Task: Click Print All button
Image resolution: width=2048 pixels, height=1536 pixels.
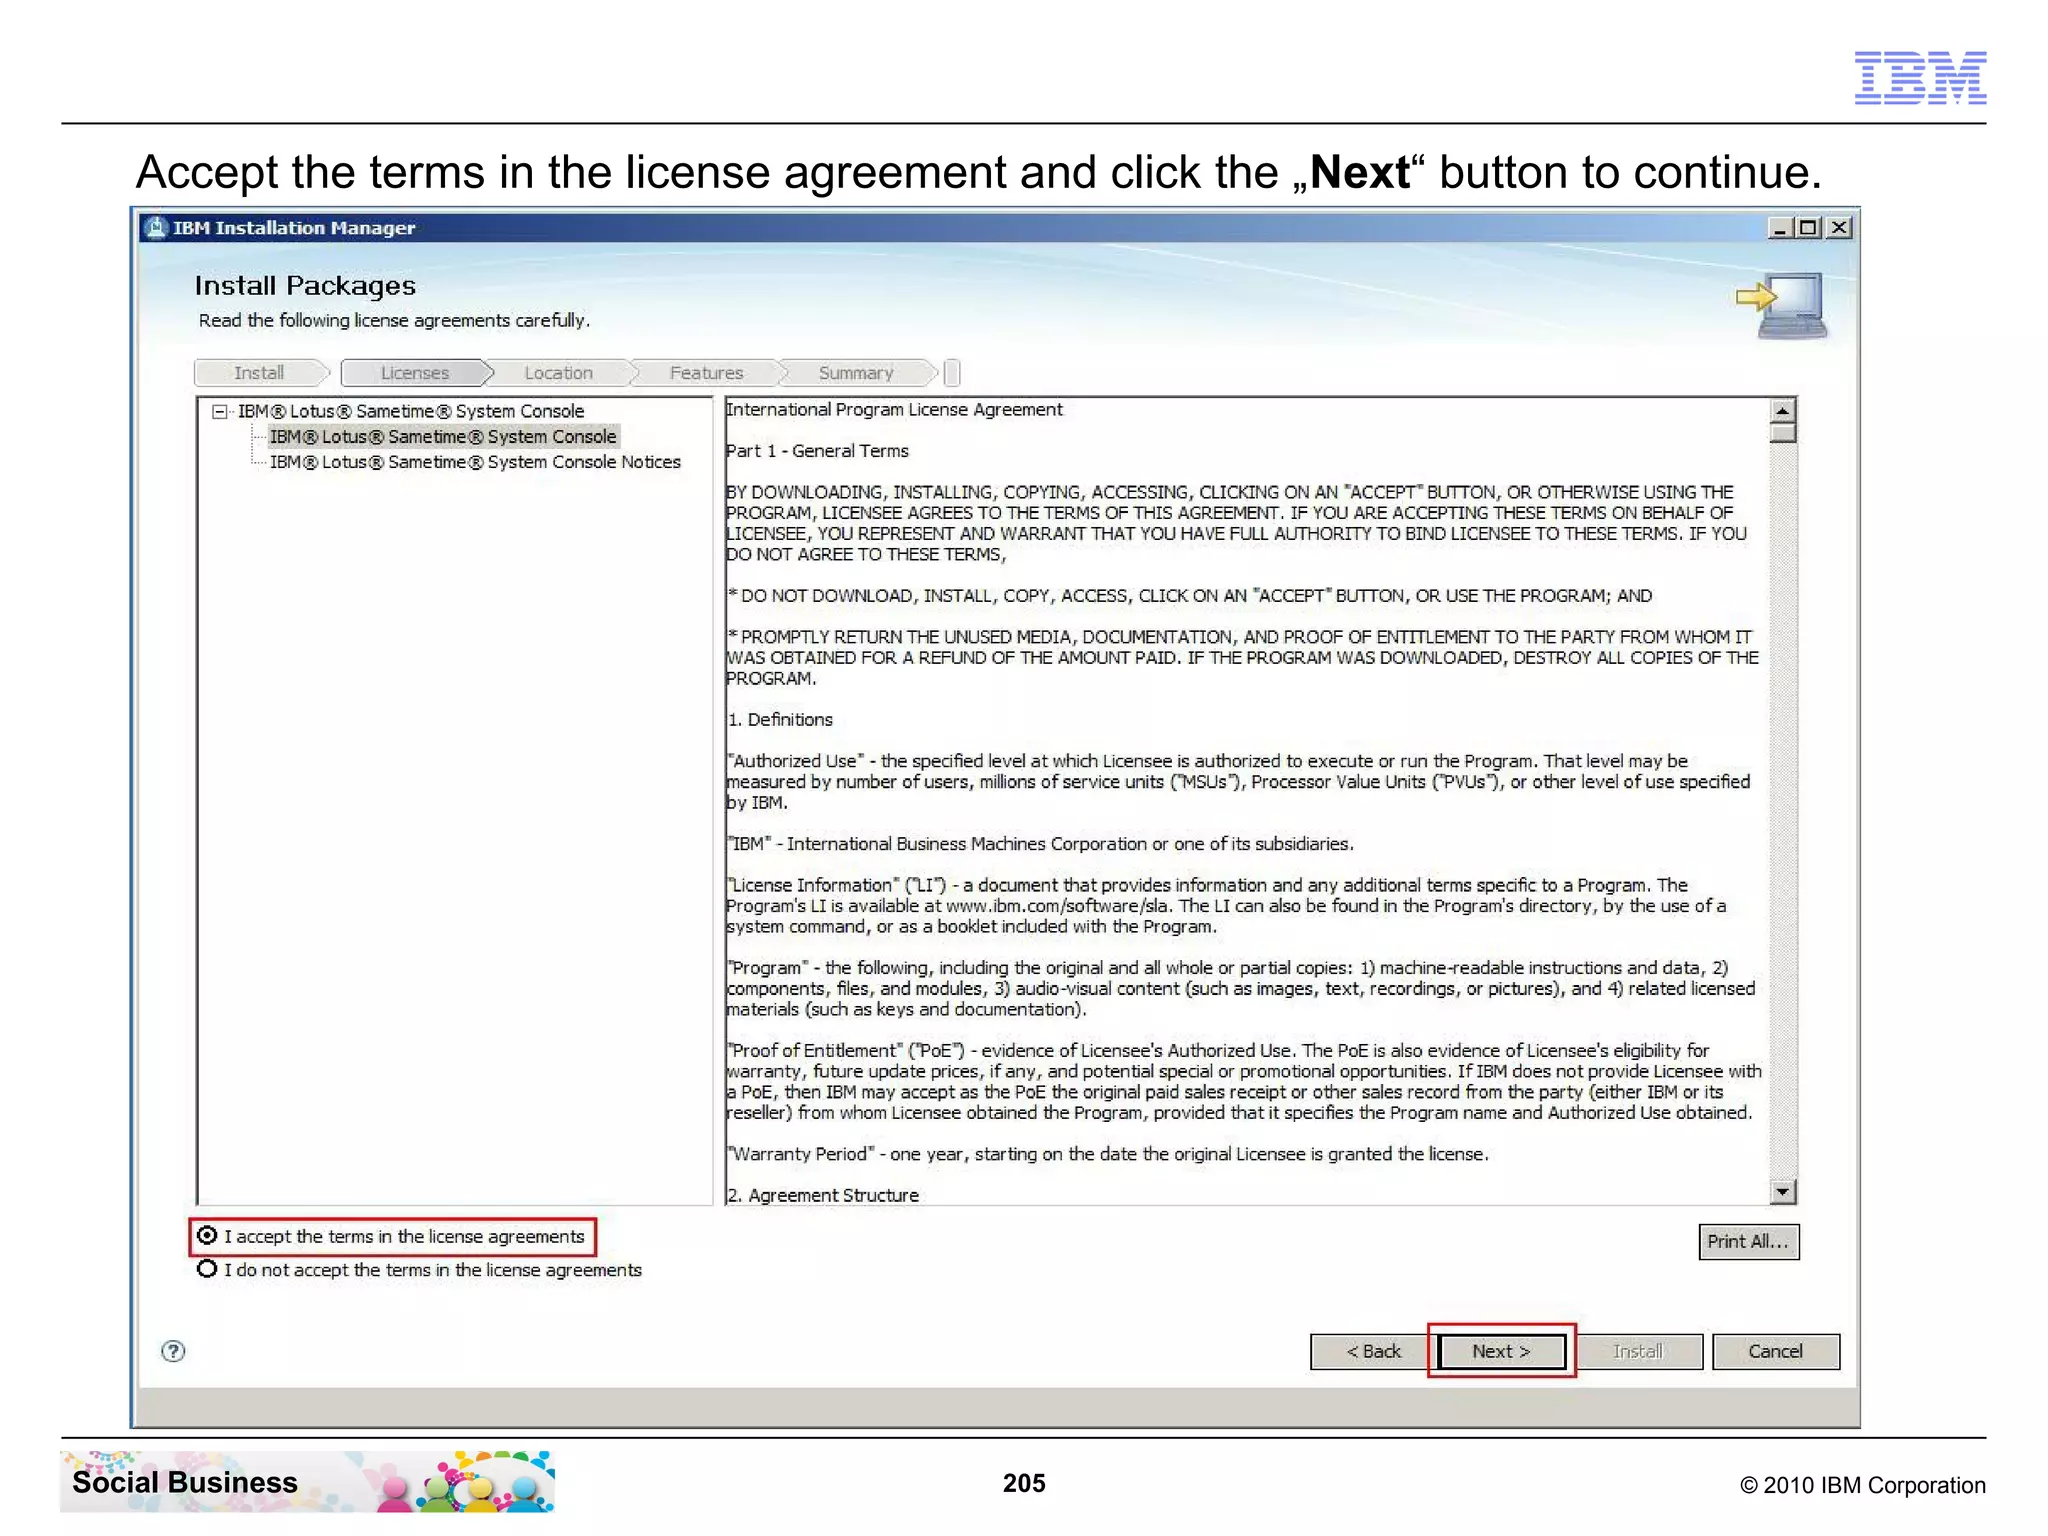Action: pos(1748,1241)
